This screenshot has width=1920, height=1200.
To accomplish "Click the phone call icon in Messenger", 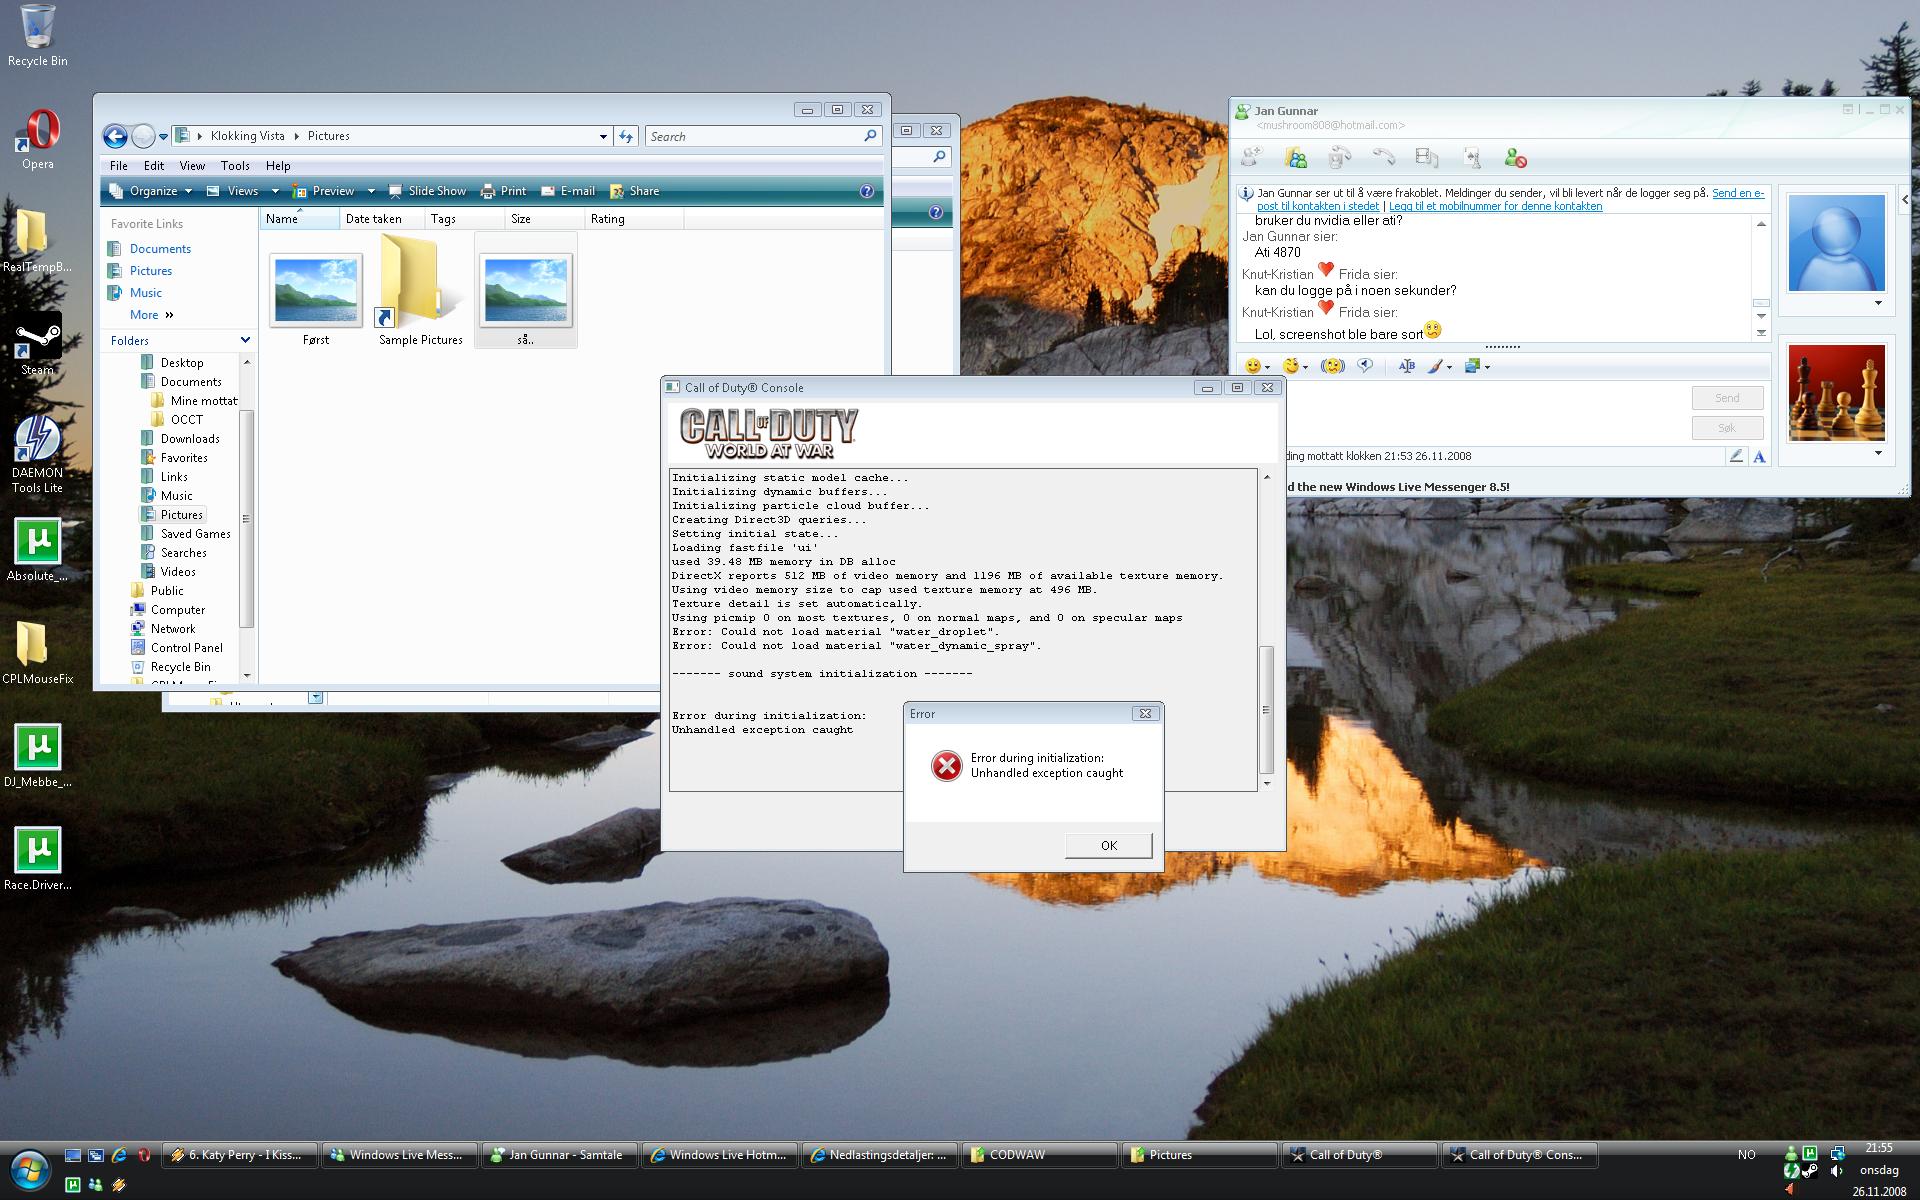I will pyautogui.click(x=1384, y=157).
